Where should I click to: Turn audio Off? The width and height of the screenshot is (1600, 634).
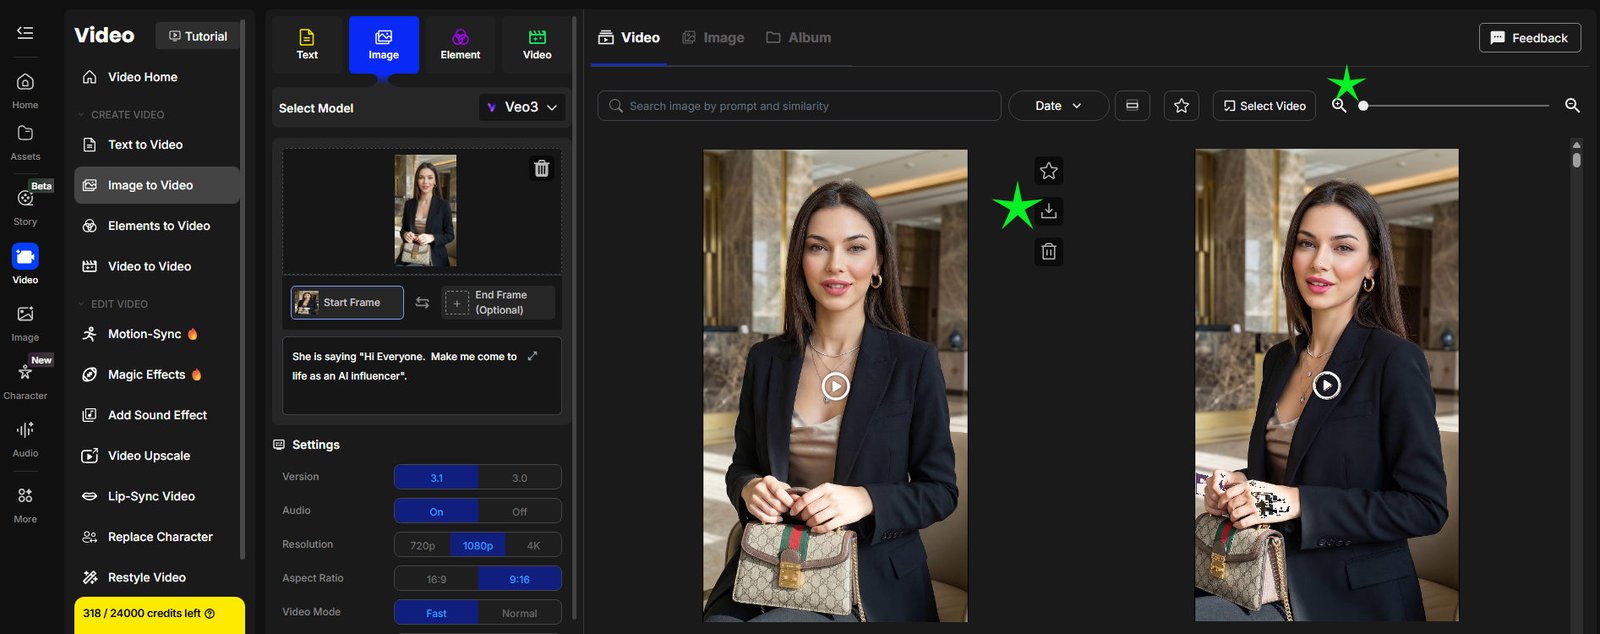519,512
